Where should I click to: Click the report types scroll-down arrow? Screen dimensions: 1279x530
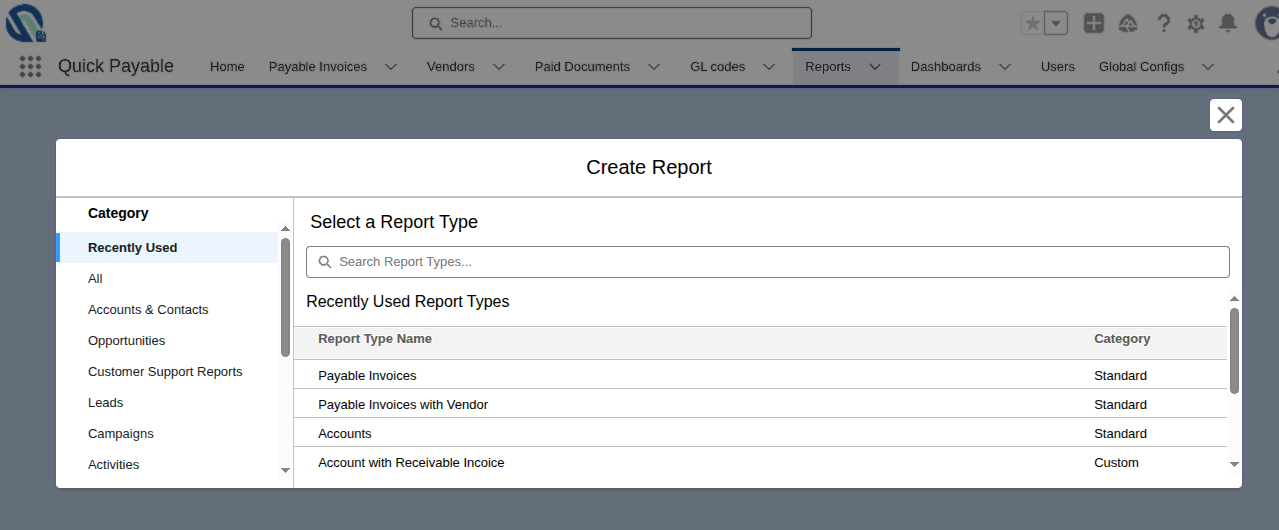tap(1234, 464)
